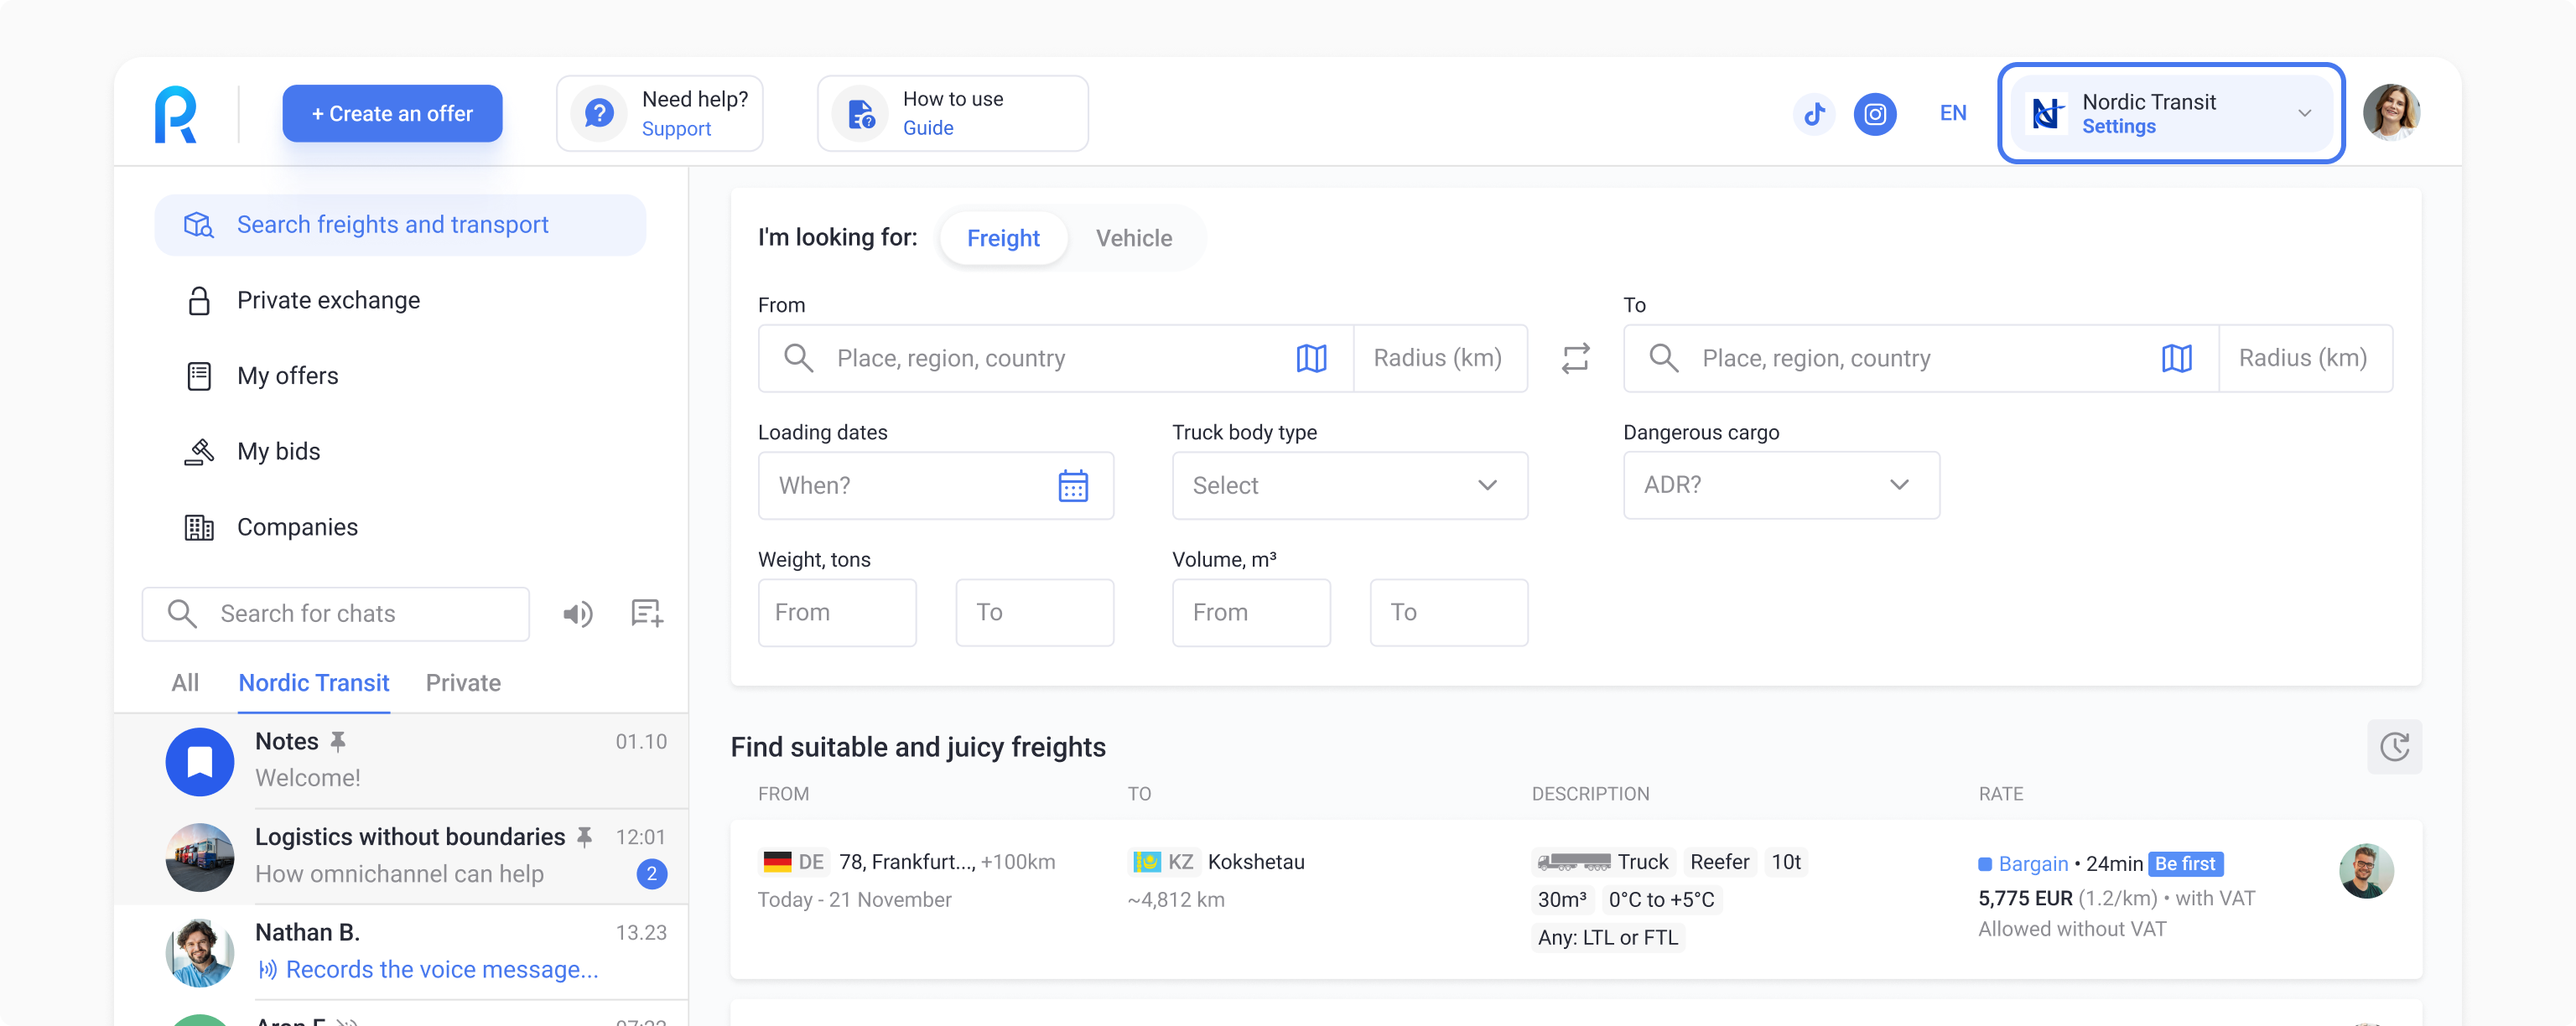Click the new chat compose icon
Screen dimensions: 2576x1026
647,614
